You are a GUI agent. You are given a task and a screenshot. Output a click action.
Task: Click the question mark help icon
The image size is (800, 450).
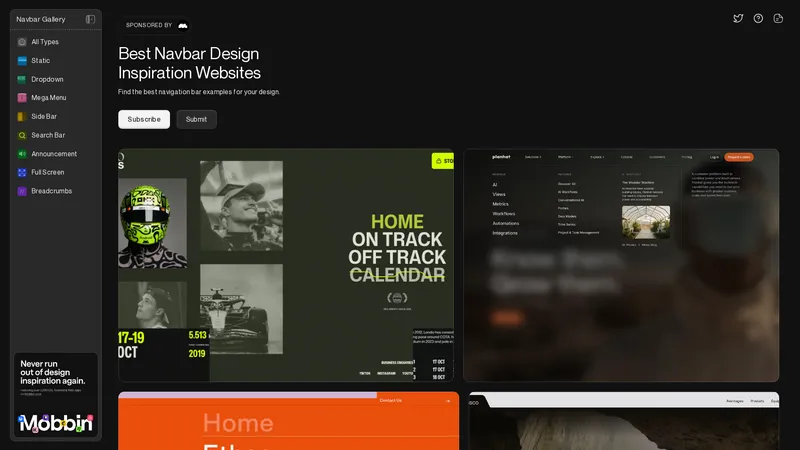[x=758, y=19]
